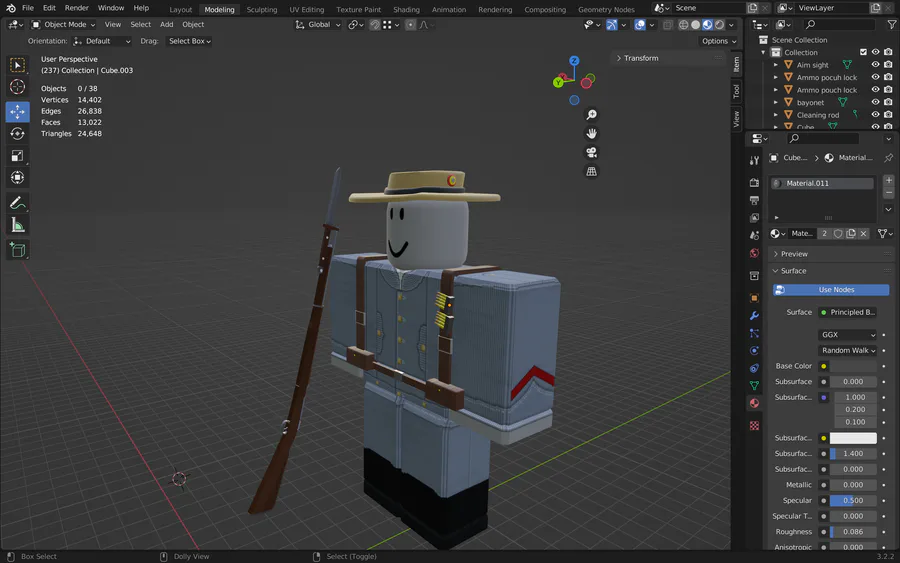900x563 pixels.
Task: Choose the Move tool
Action: pos(17,111)
